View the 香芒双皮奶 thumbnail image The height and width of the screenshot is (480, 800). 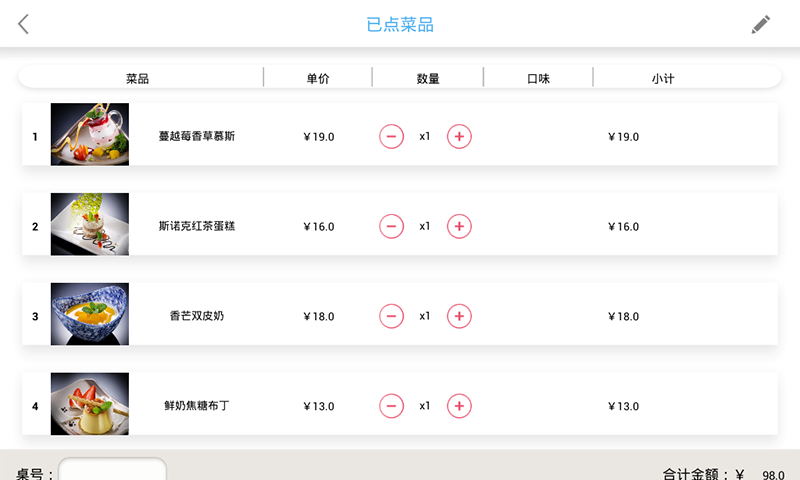coord(90,314)
